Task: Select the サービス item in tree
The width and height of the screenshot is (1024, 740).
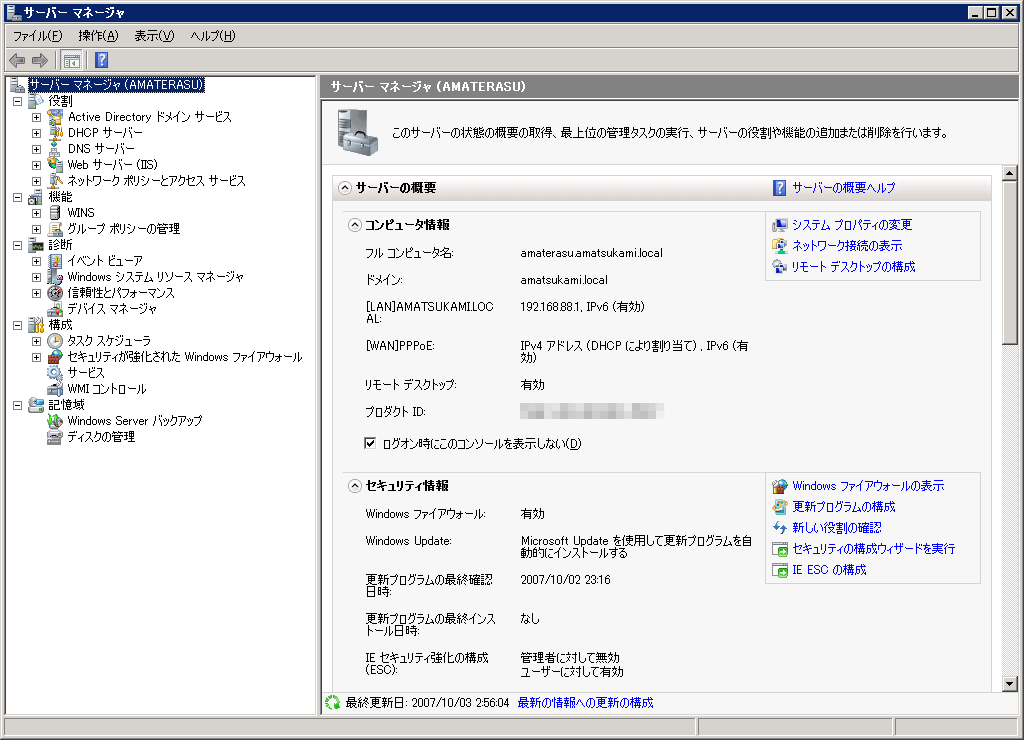Action: (85, 373)
